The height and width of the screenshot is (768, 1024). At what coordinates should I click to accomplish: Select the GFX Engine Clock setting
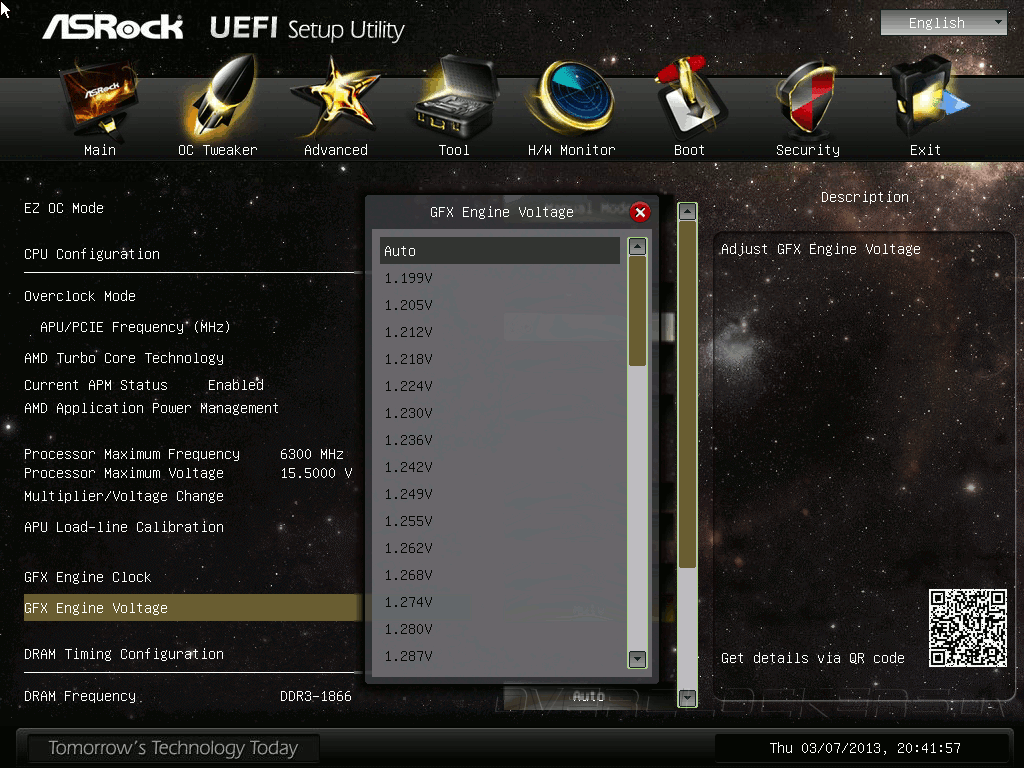point(88,577)
